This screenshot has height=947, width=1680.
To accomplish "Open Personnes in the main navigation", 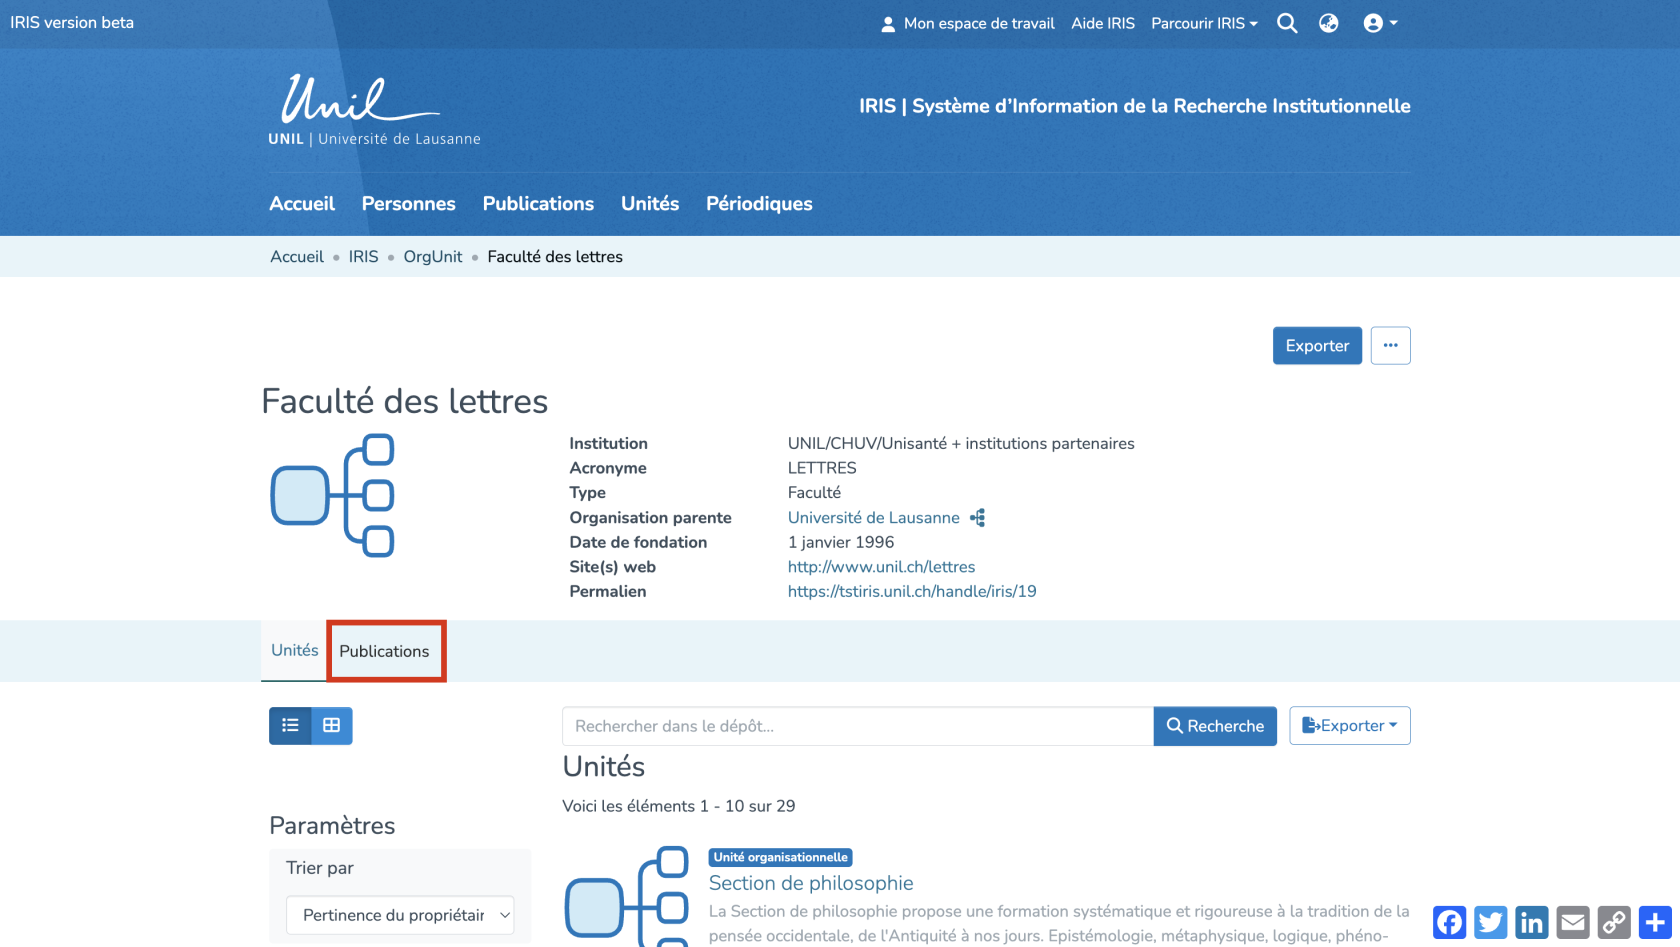I will (408, 204).
